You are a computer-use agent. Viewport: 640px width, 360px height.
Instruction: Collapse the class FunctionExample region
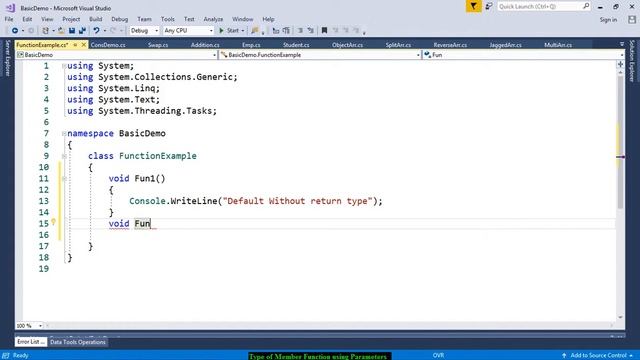pyautogui.click(x=64, y=156)
